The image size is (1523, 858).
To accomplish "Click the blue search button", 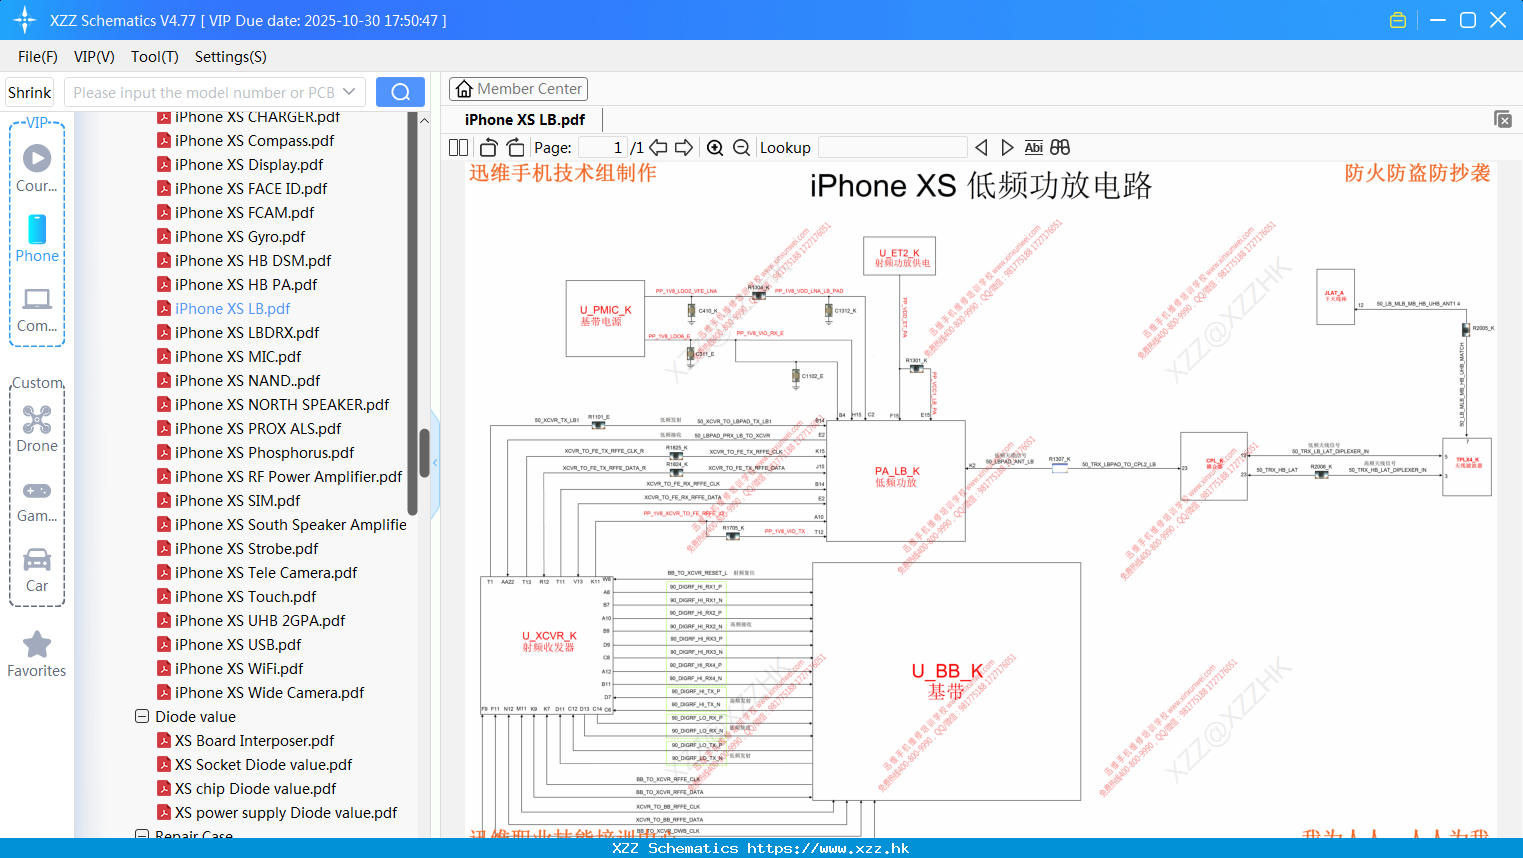I will tap(400, 92).
